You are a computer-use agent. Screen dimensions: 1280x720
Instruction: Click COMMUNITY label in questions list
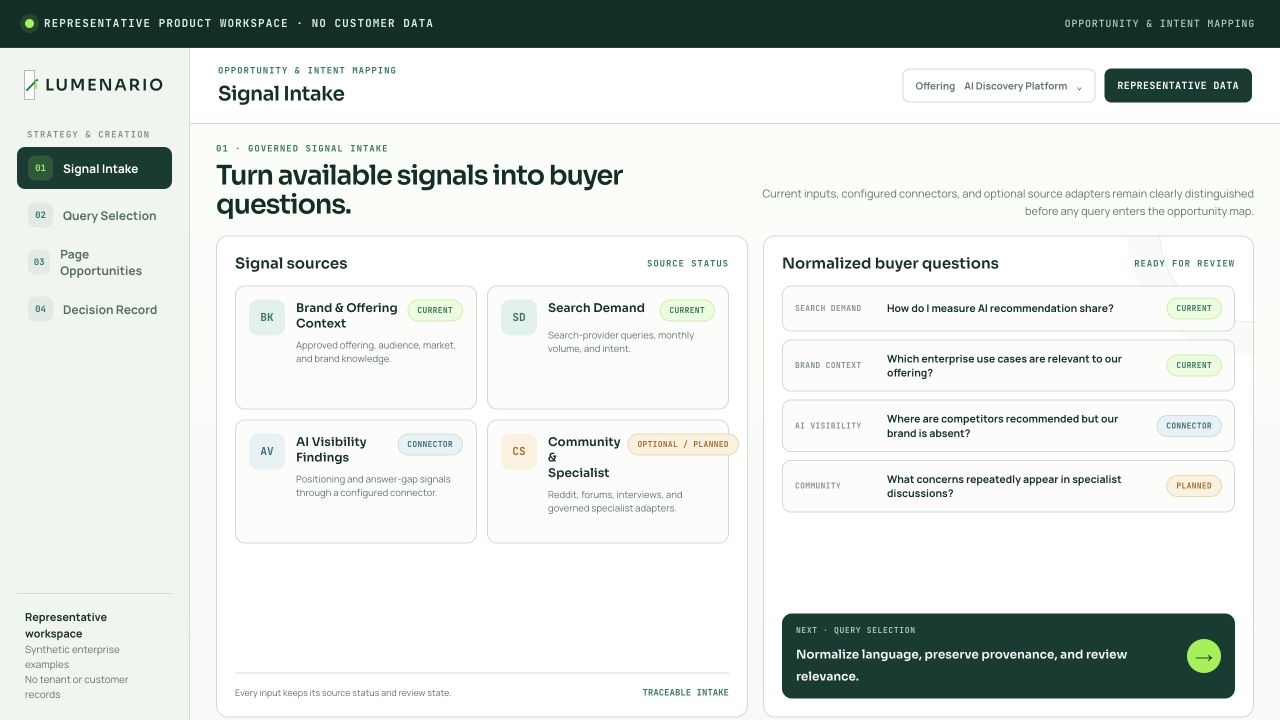pos(818,486)
